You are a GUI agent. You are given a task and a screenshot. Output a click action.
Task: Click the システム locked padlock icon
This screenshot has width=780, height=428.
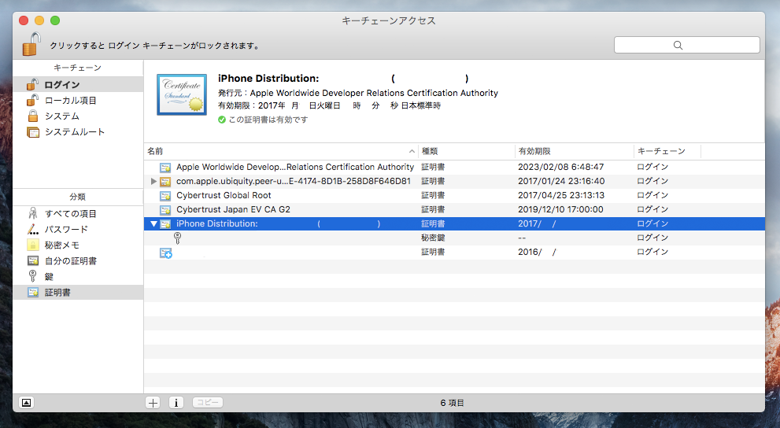point(33,116)
